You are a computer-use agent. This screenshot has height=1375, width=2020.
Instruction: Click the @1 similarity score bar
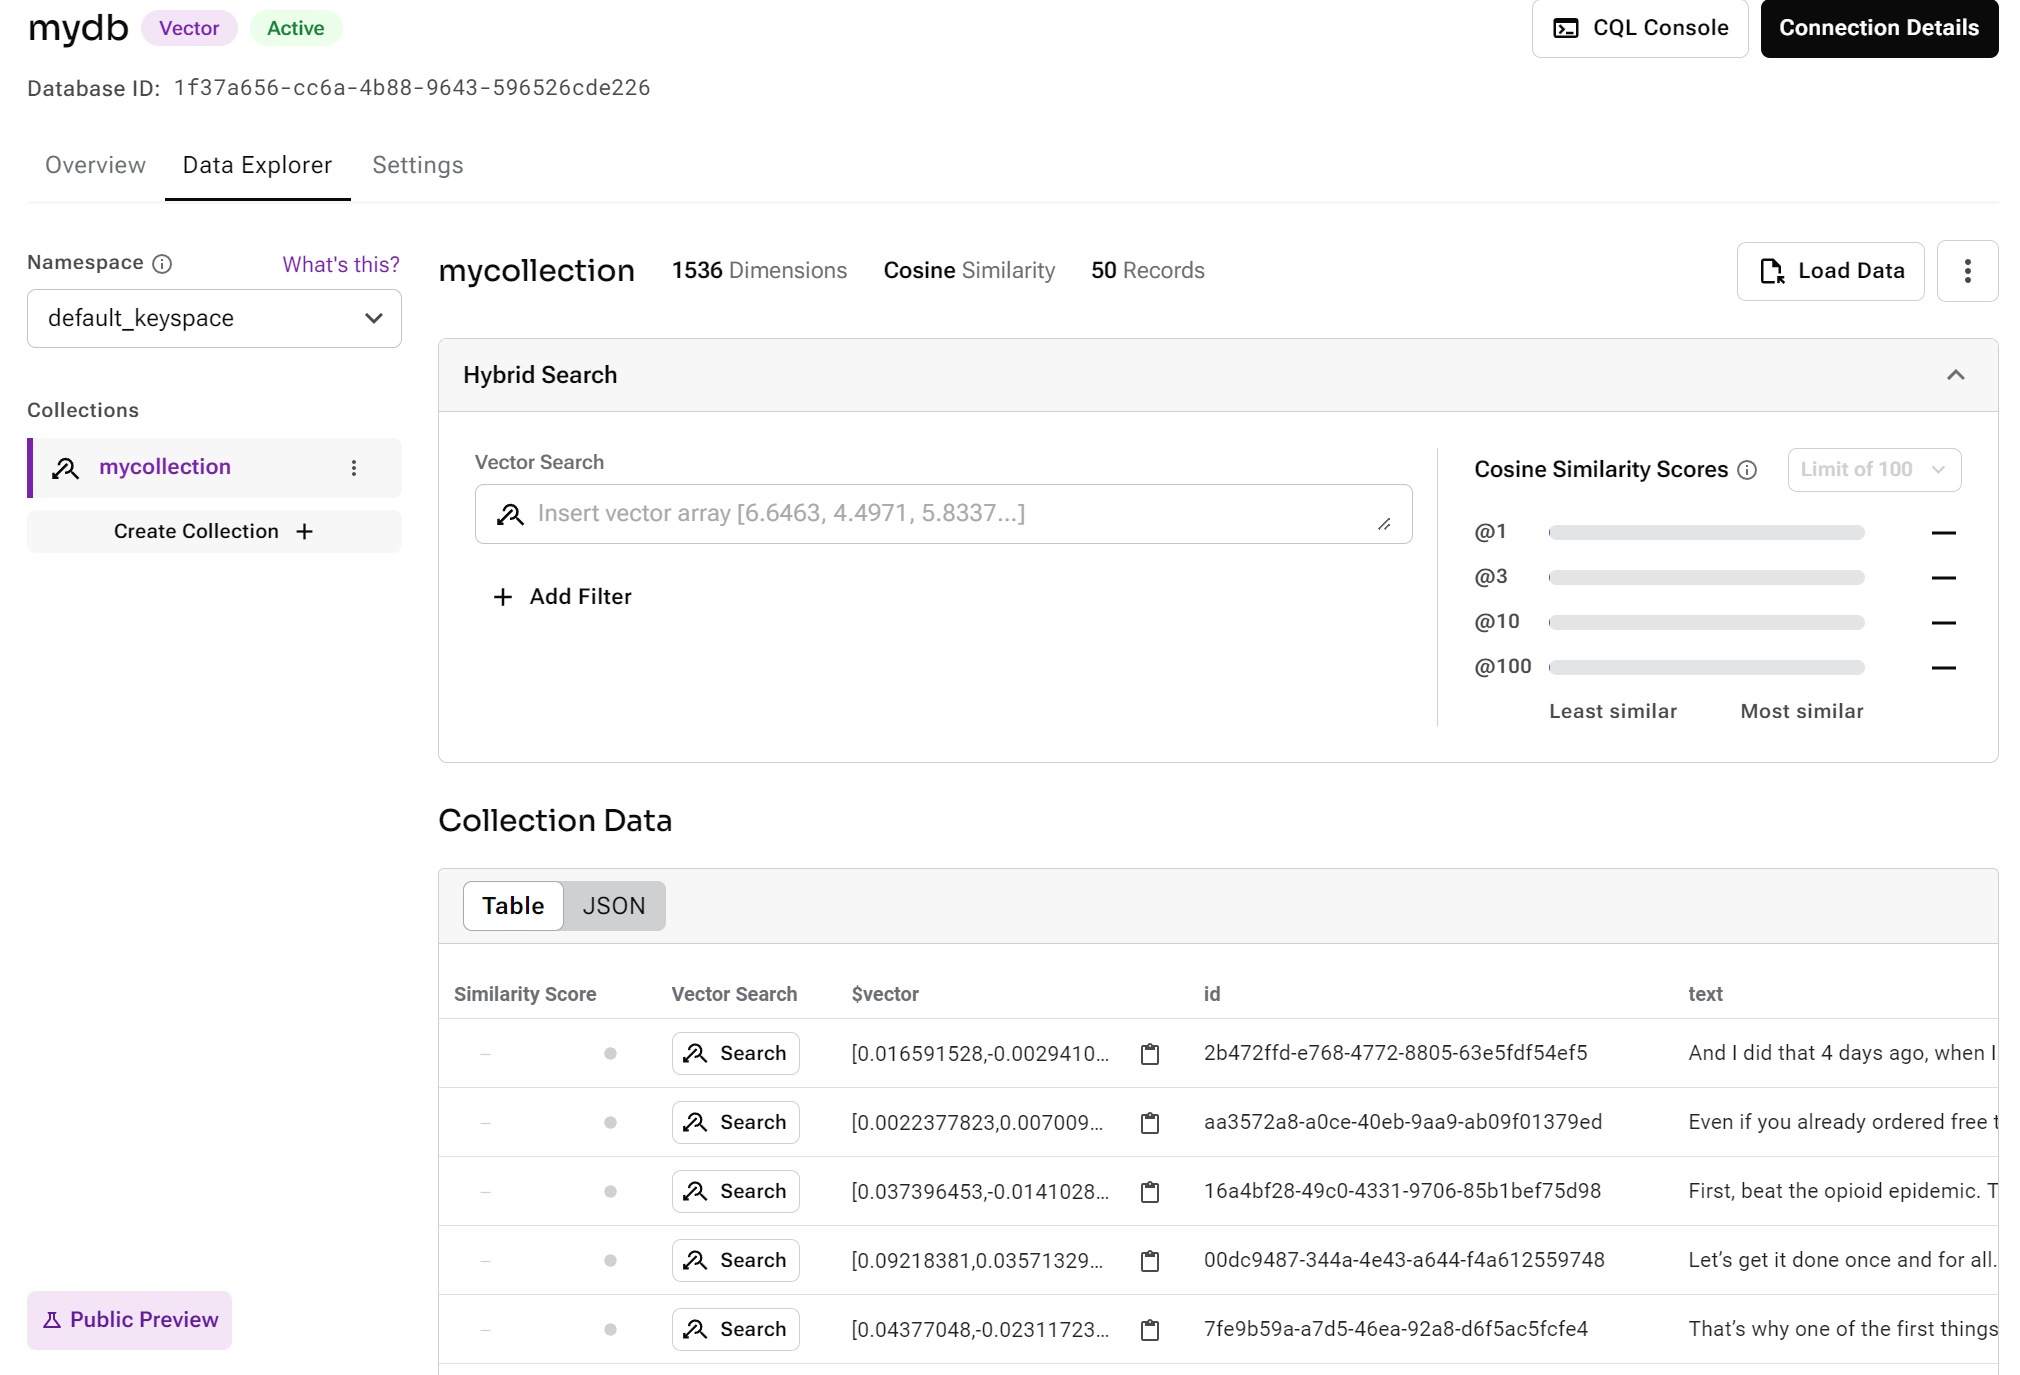coord(1705,533)
